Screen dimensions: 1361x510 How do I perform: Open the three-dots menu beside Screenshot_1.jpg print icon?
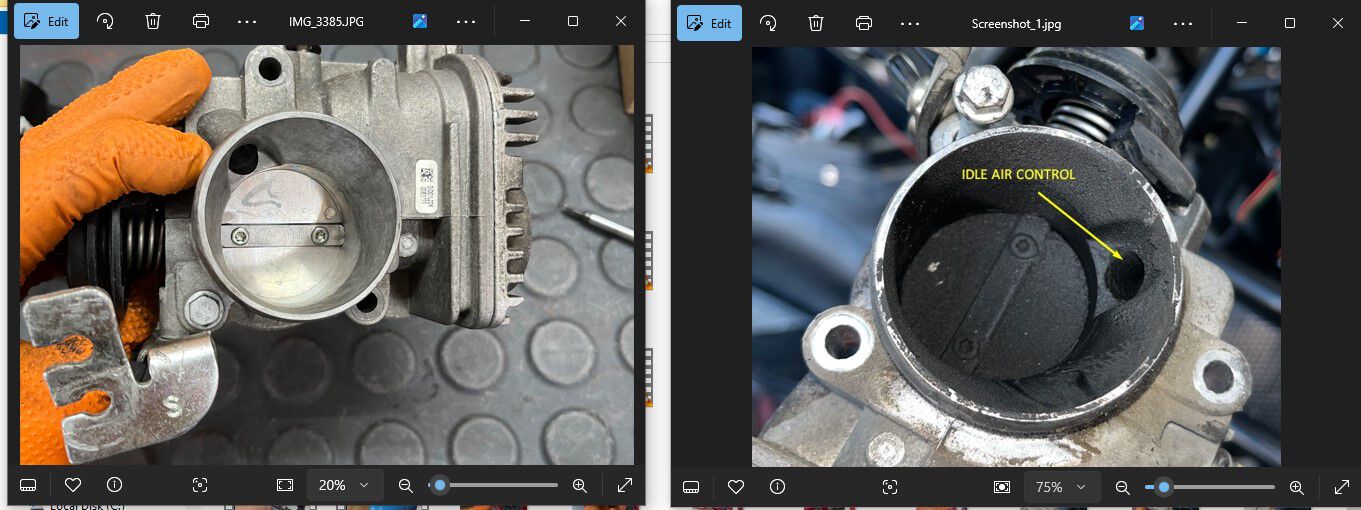point(910,23)
